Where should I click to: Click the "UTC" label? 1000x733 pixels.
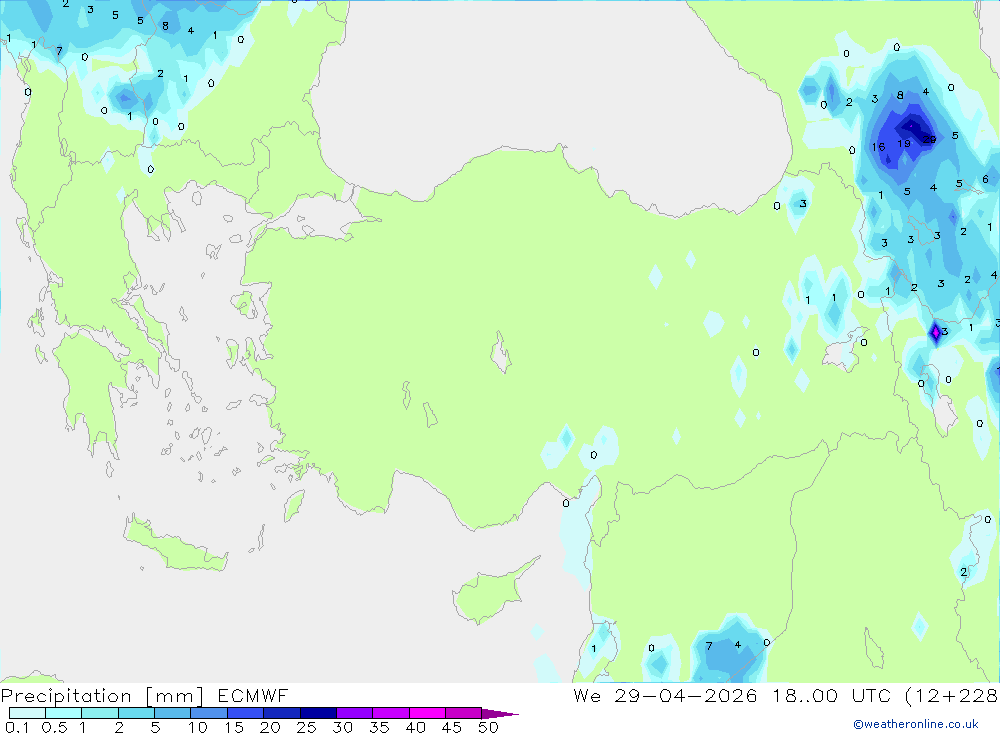point(871,696)
